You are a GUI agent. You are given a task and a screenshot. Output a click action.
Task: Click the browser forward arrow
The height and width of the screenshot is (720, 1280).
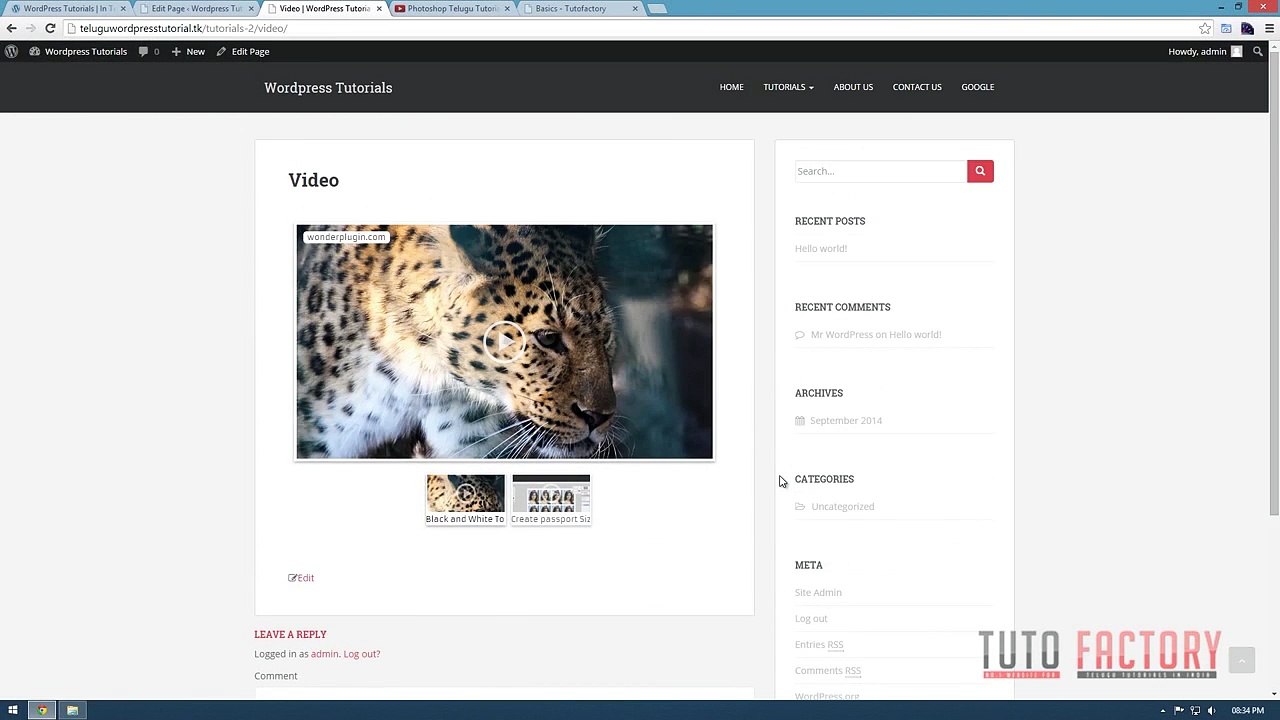tap(31, 28)
